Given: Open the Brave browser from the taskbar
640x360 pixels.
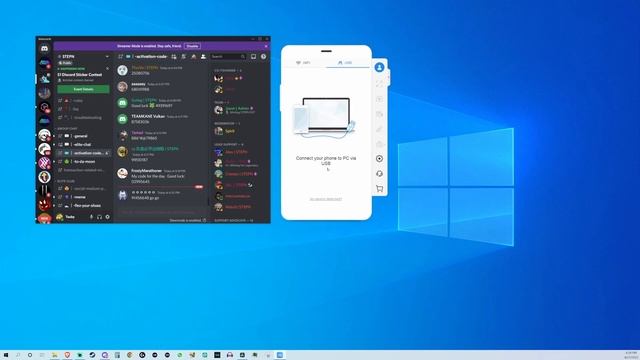Looking at the screenshot, I should 67,355.
